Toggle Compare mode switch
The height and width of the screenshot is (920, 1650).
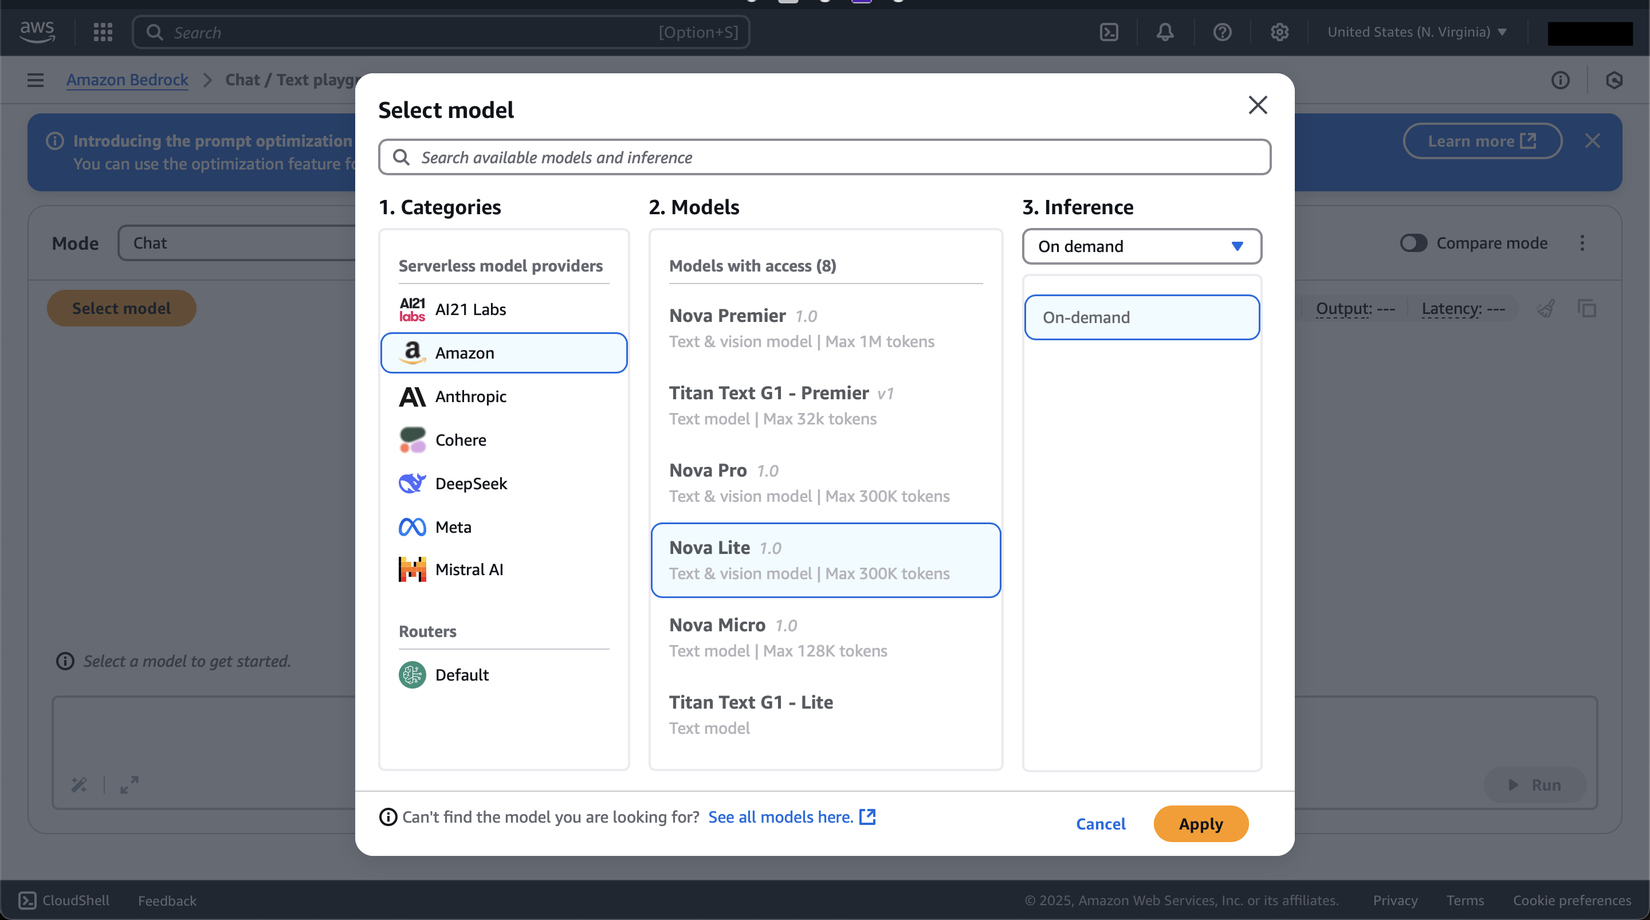click(x=1413, y=243)
